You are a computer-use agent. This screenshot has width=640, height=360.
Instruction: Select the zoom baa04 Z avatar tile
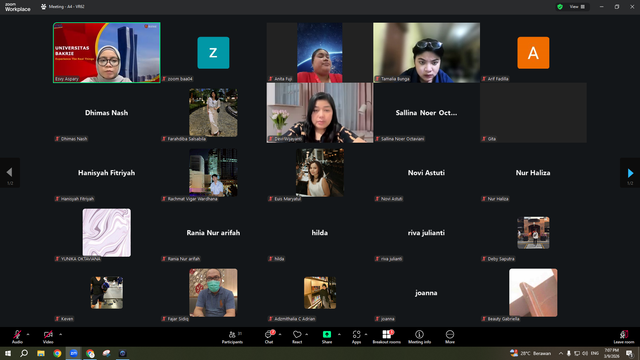point(213,53)
